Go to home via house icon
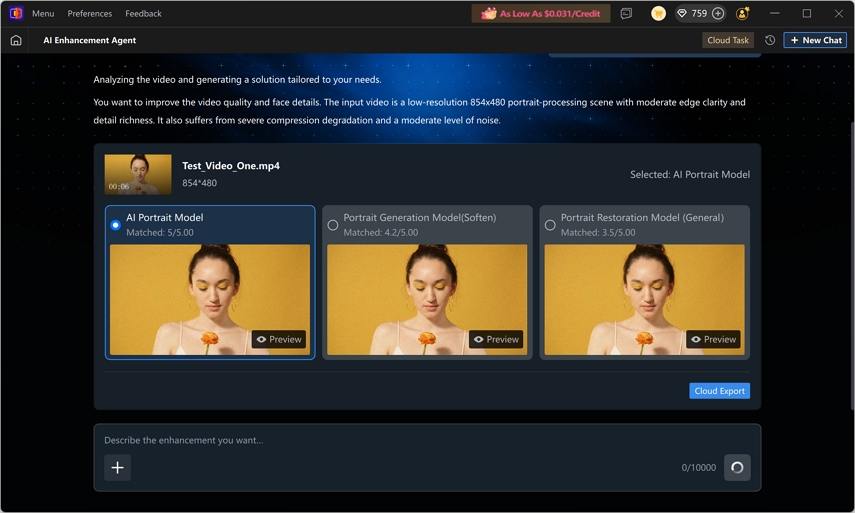 pyautogui.click(x=16, y=40)
